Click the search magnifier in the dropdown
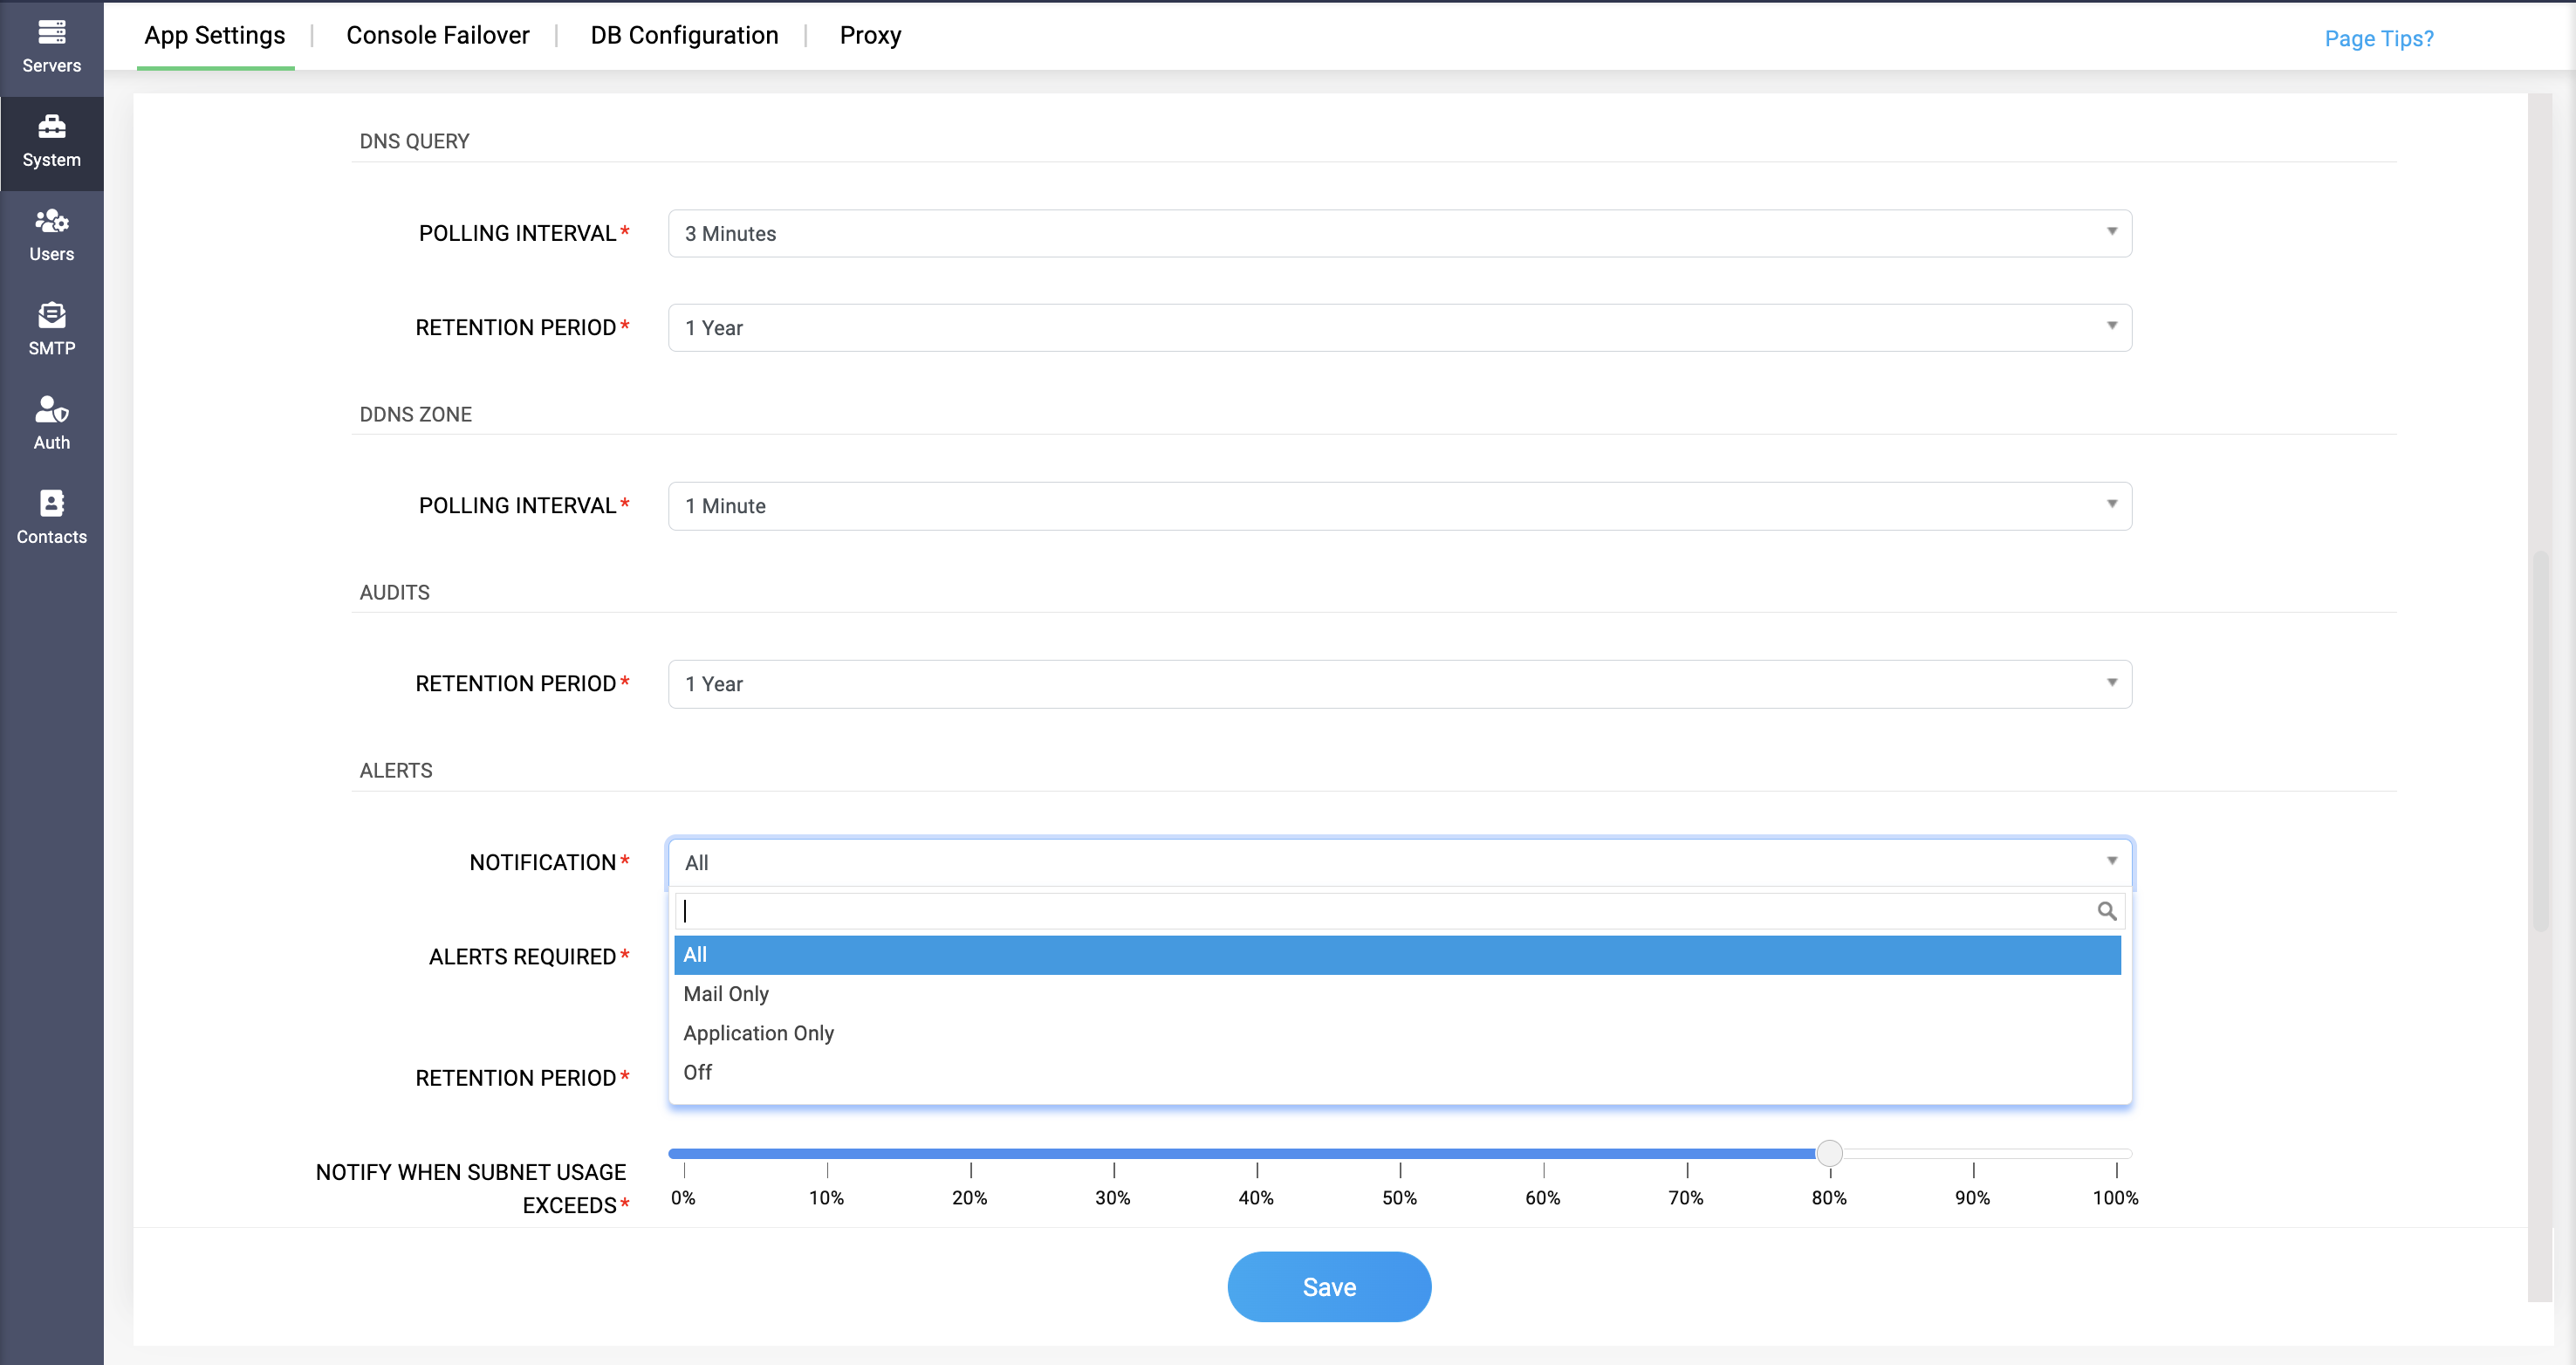This screenshot has height=1365, width=2576. pyautogui.click(x=2107, y=911)
